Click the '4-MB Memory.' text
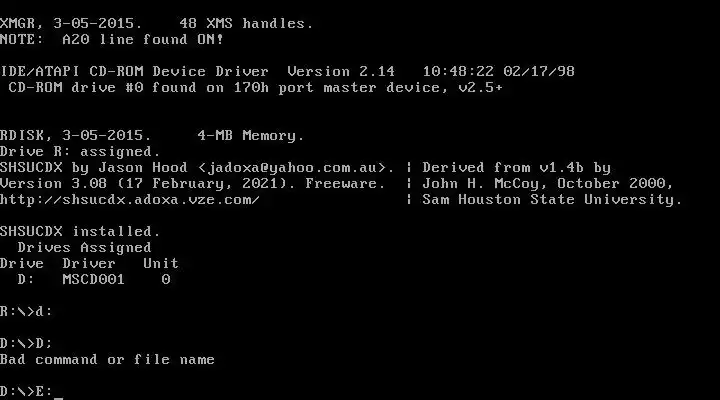 251,136
